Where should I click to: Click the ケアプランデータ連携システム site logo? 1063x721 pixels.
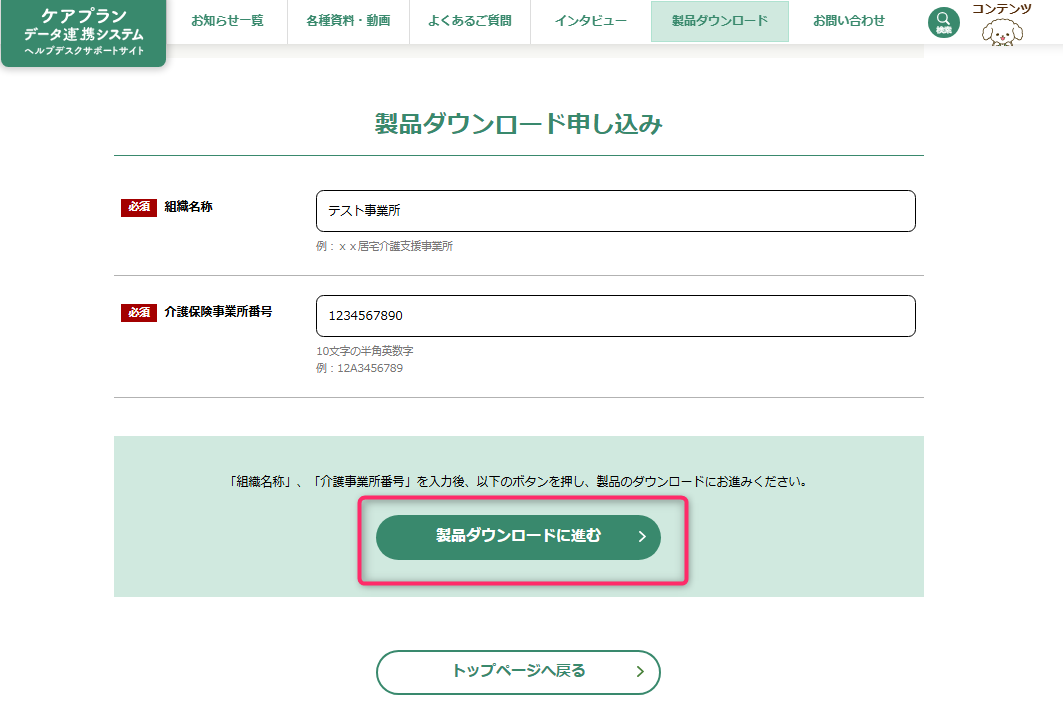pyautogui.click(x=84, y=33)
